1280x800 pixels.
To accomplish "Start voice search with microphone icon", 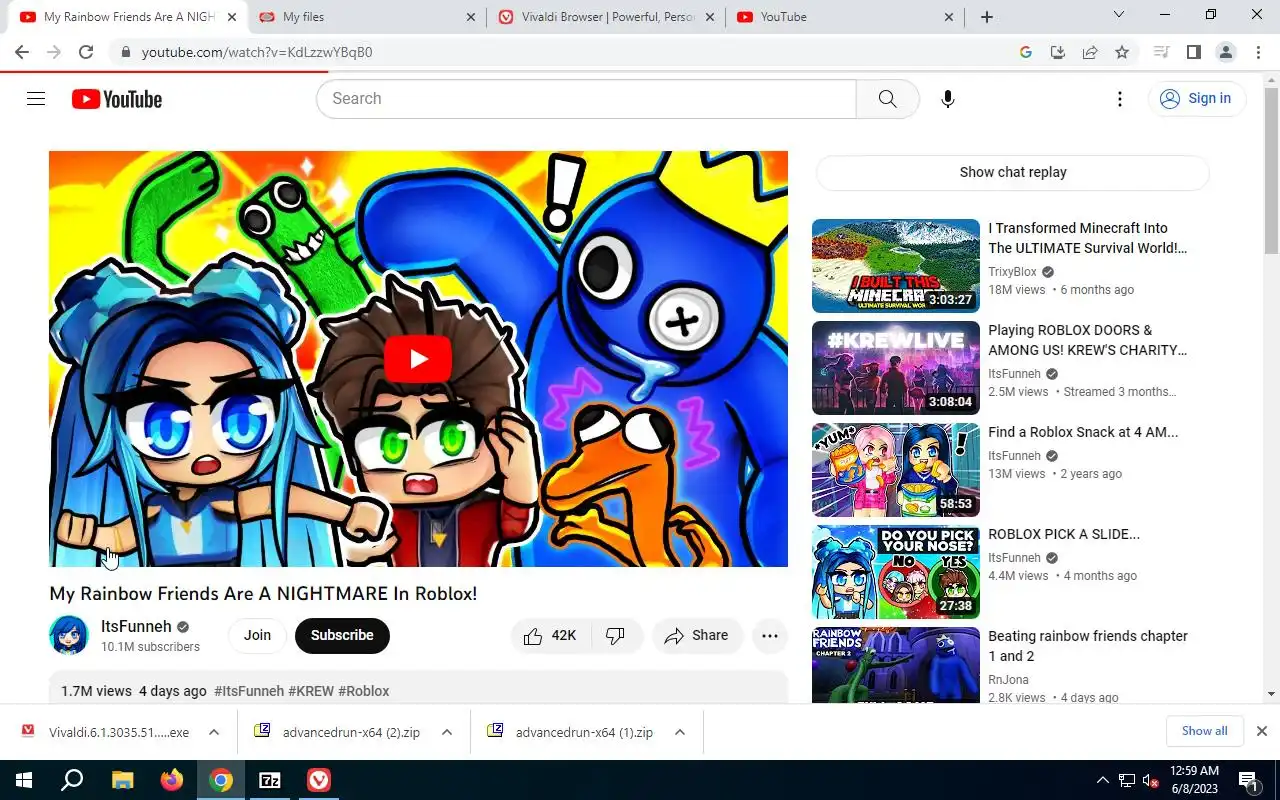I will point(948,99).
